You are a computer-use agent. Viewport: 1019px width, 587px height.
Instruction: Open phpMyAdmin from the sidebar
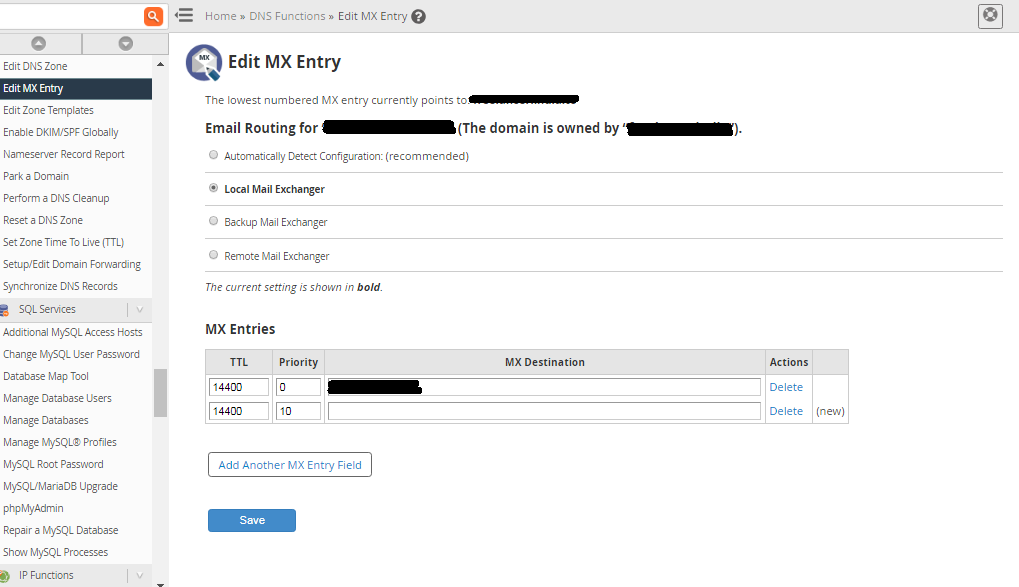point(33,508)
